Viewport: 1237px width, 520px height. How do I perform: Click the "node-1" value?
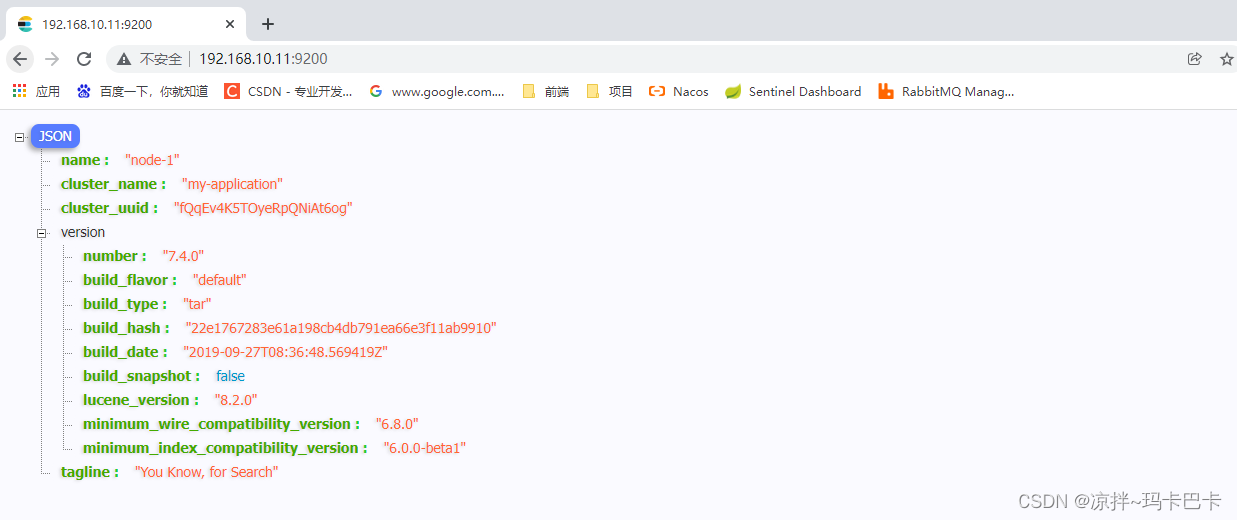tap(152, 160)
